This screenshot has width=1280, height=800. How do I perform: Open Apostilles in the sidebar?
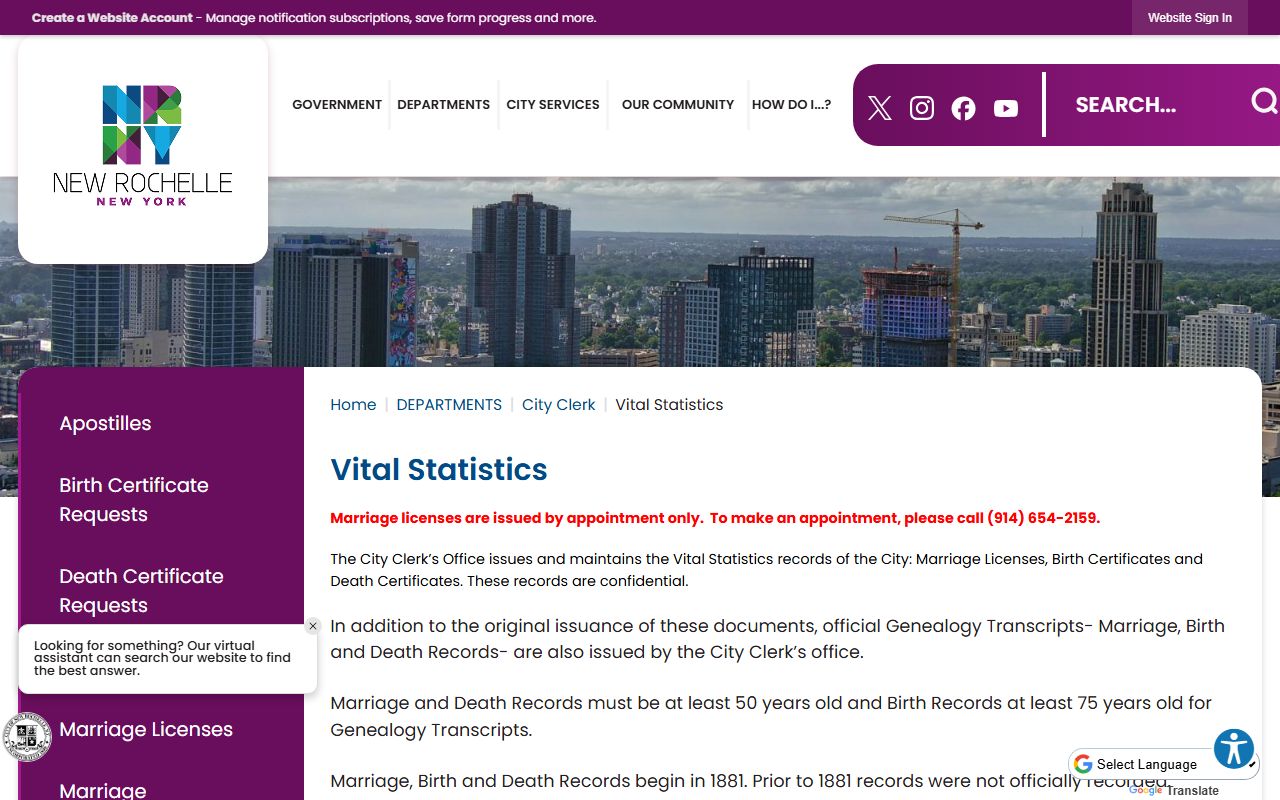coord(105,423)
